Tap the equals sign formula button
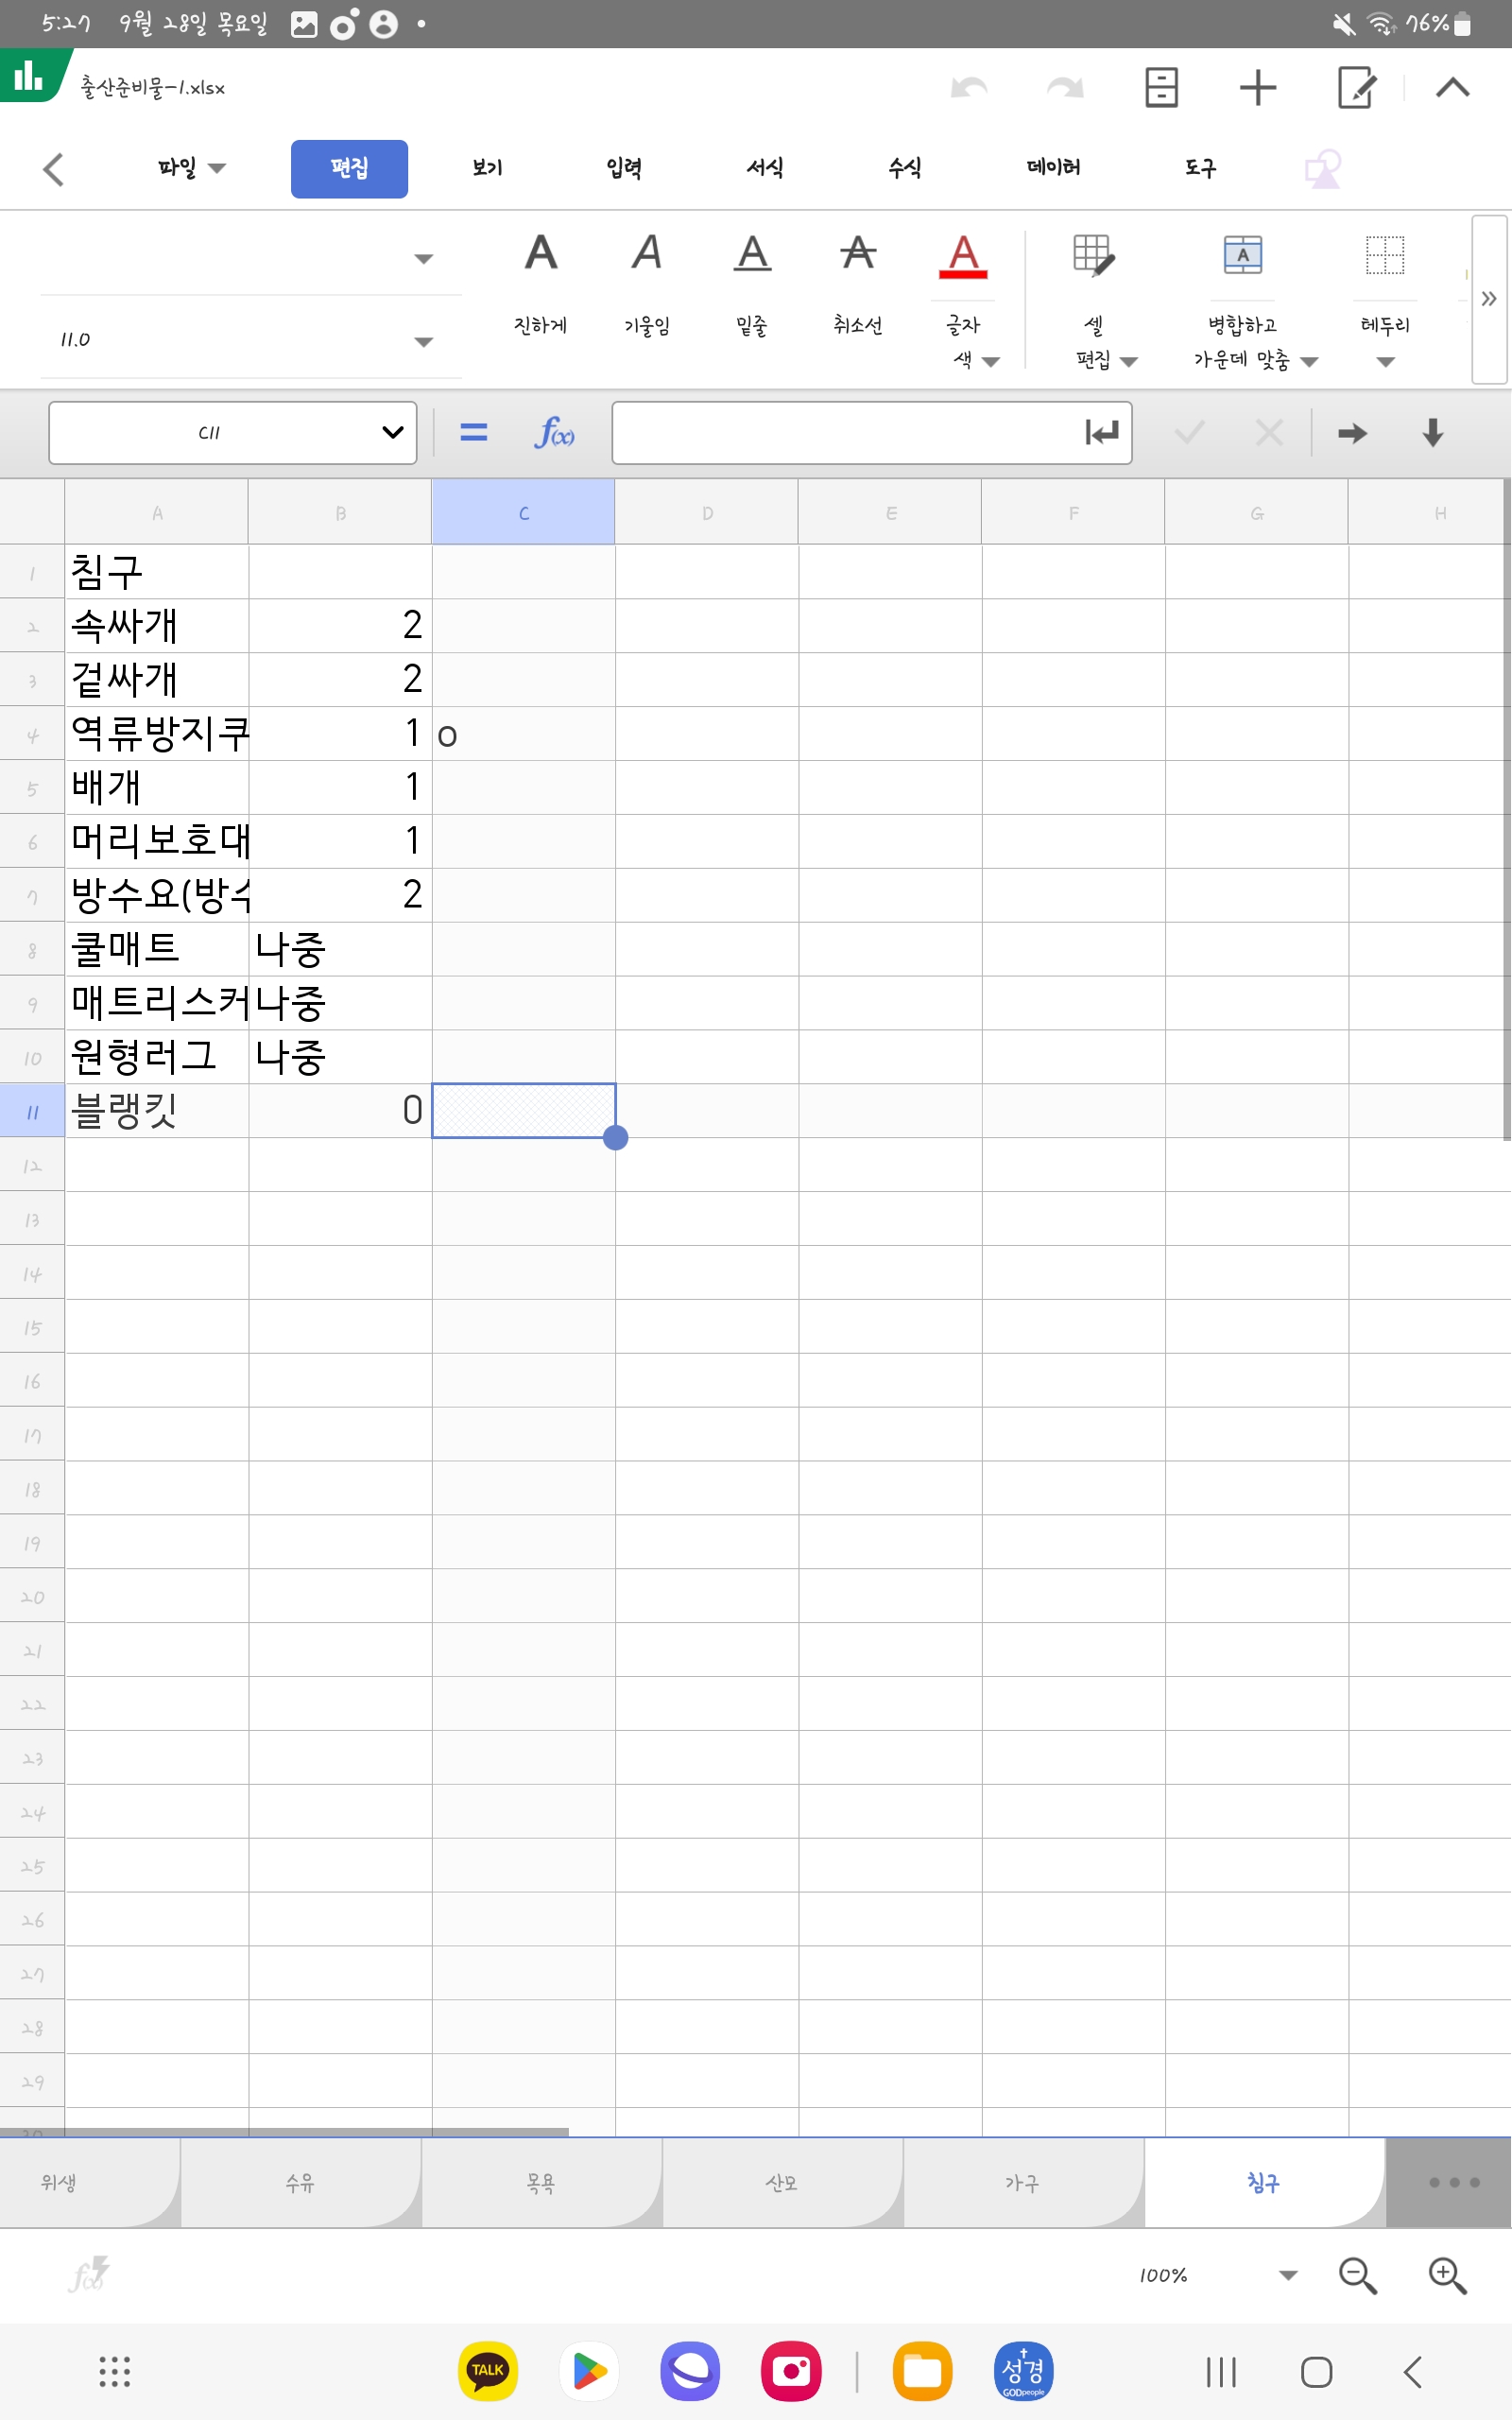 [x=473, y=433]
